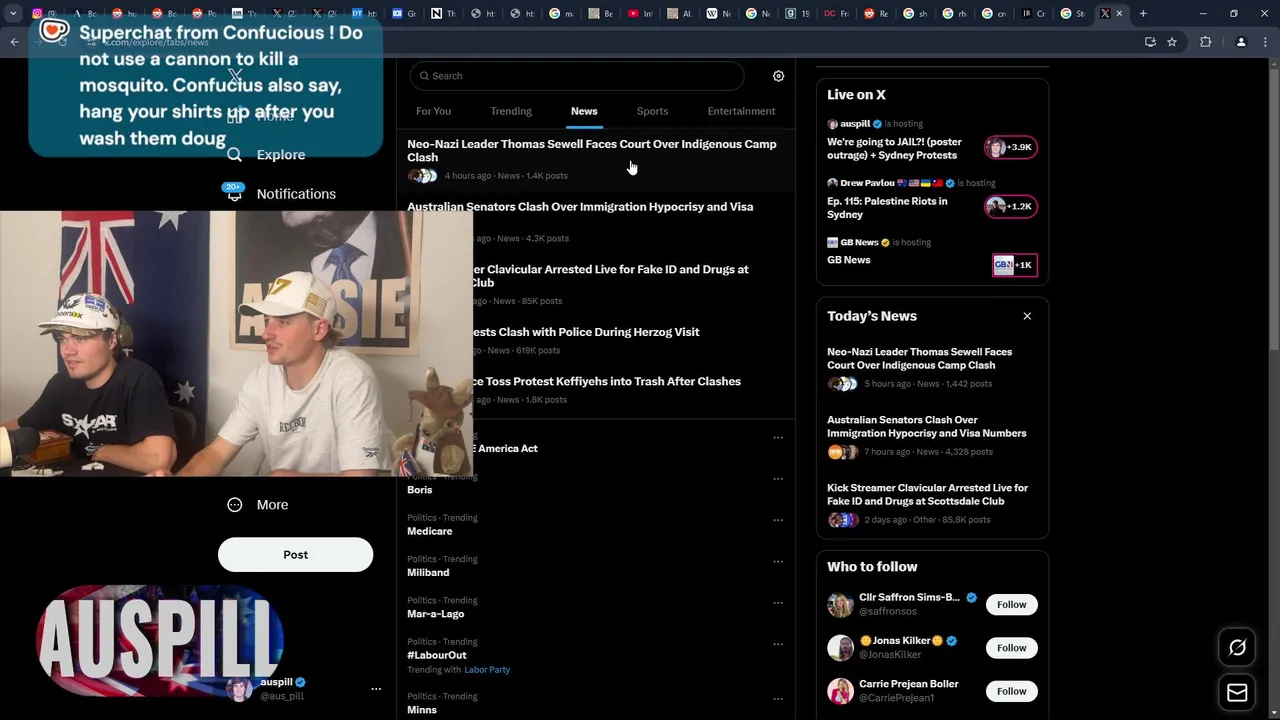The width and height of the screenshot is (1280, 720).
Task: Open tab search dropdown chevron
Action: click(13, 14)
